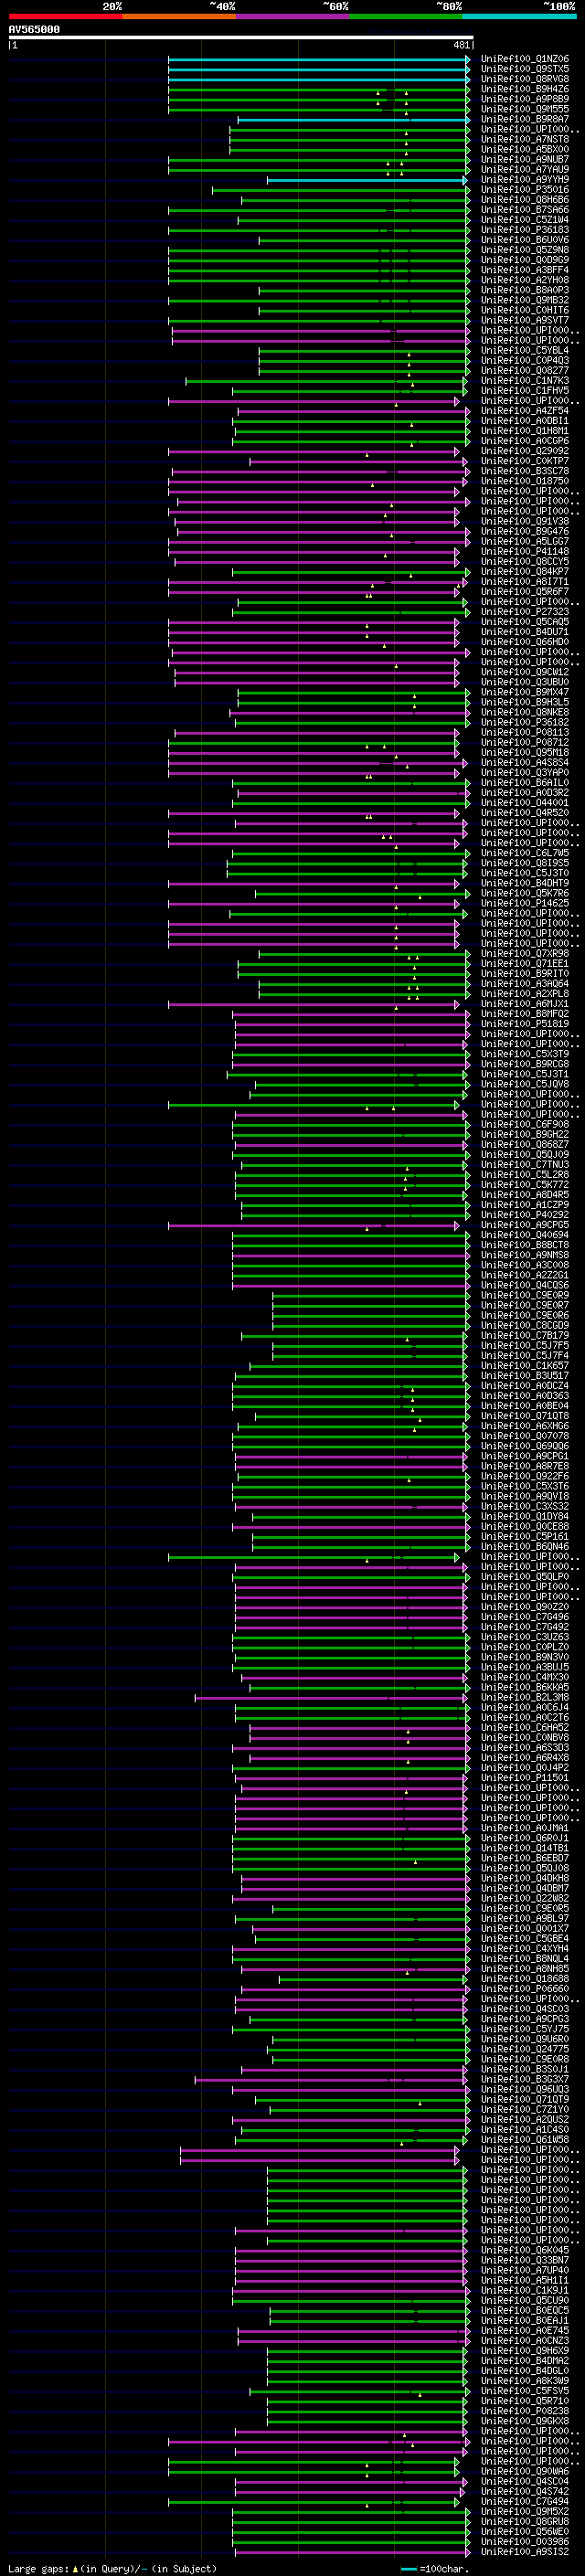Select hit UniRef100_C5FSV5

coord(524,2391)
